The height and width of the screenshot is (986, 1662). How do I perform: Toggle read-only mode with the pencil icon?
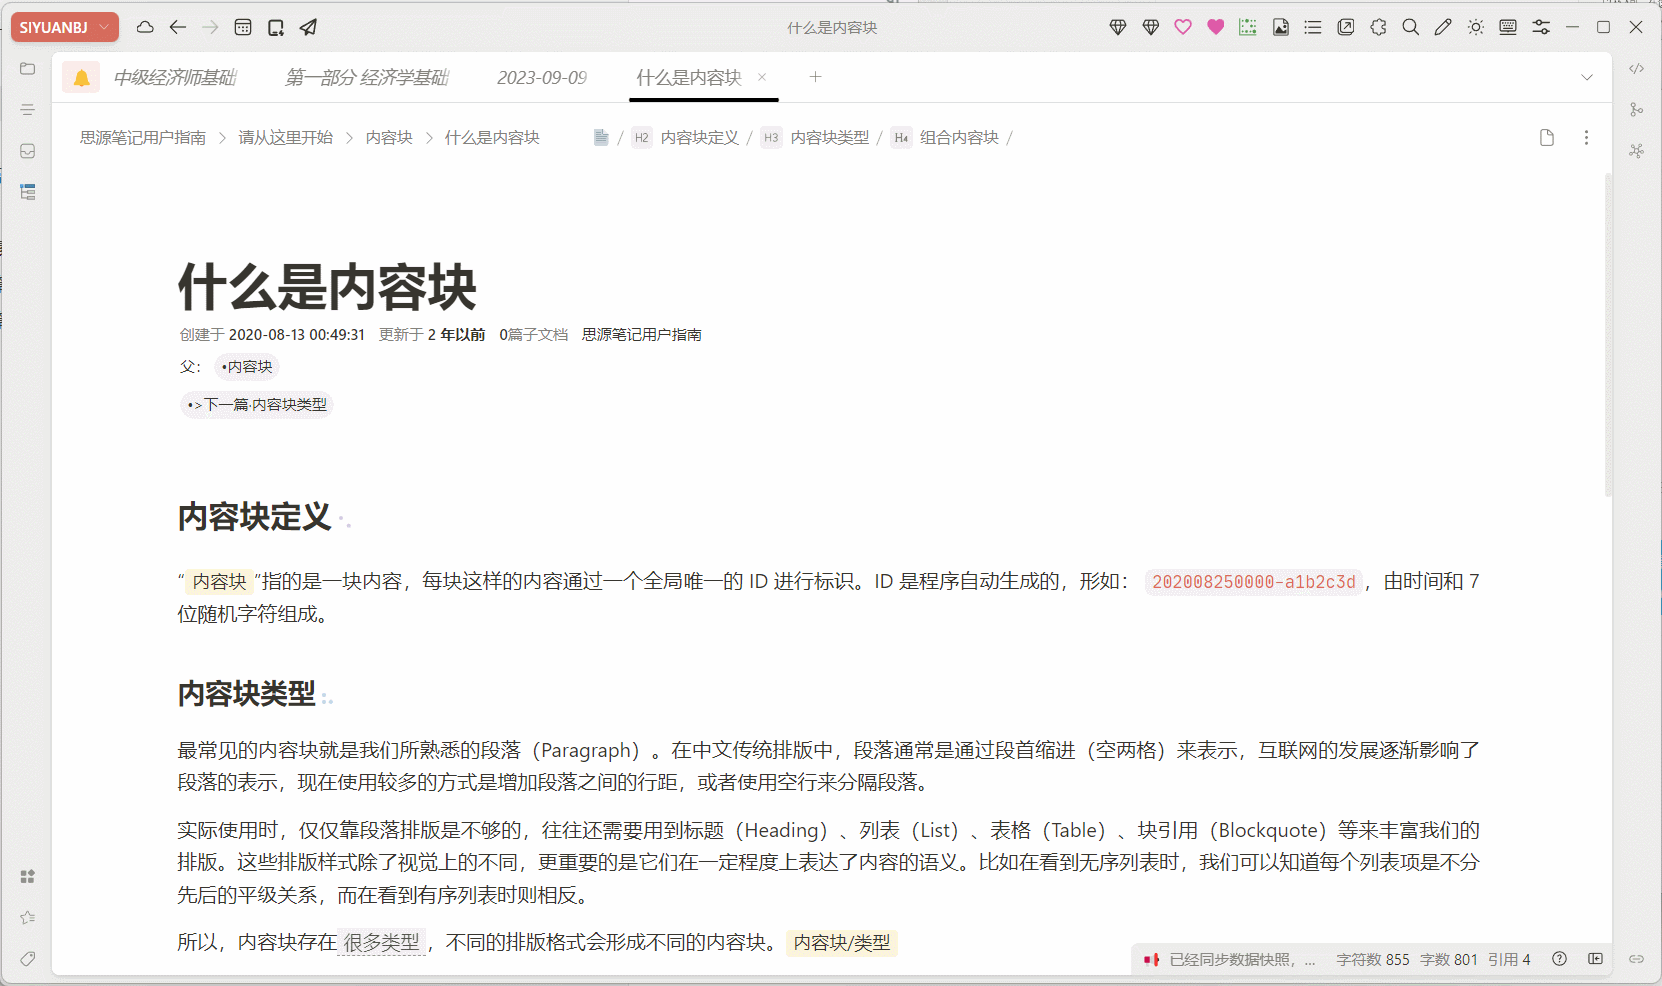tap(1443, 27)
